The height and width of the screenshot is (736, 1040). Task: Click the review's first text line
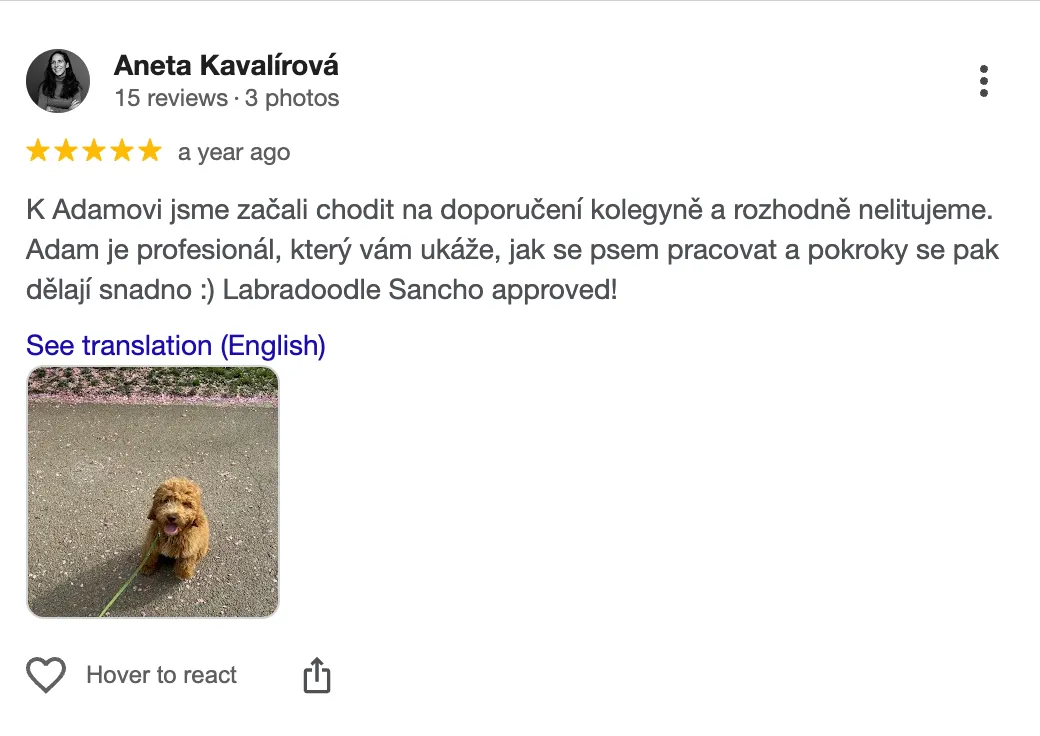pyautogui.click(x=510, y=211)
